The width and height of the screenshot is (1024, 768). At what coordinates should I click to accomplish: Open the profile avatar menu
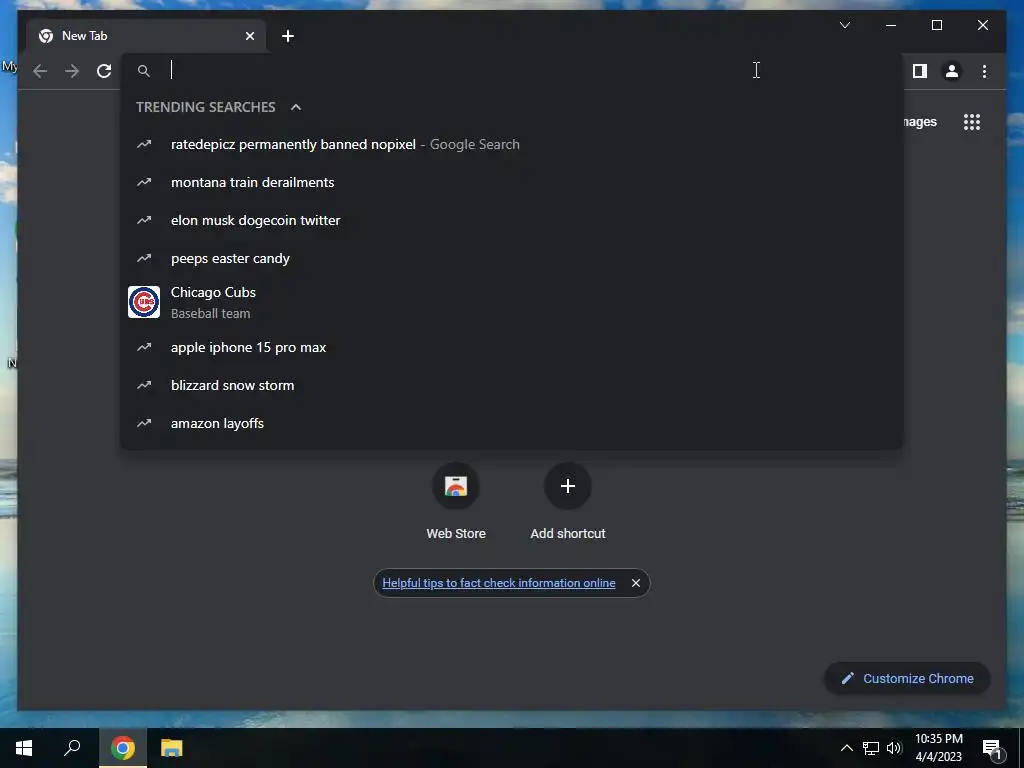coord(952,71)
